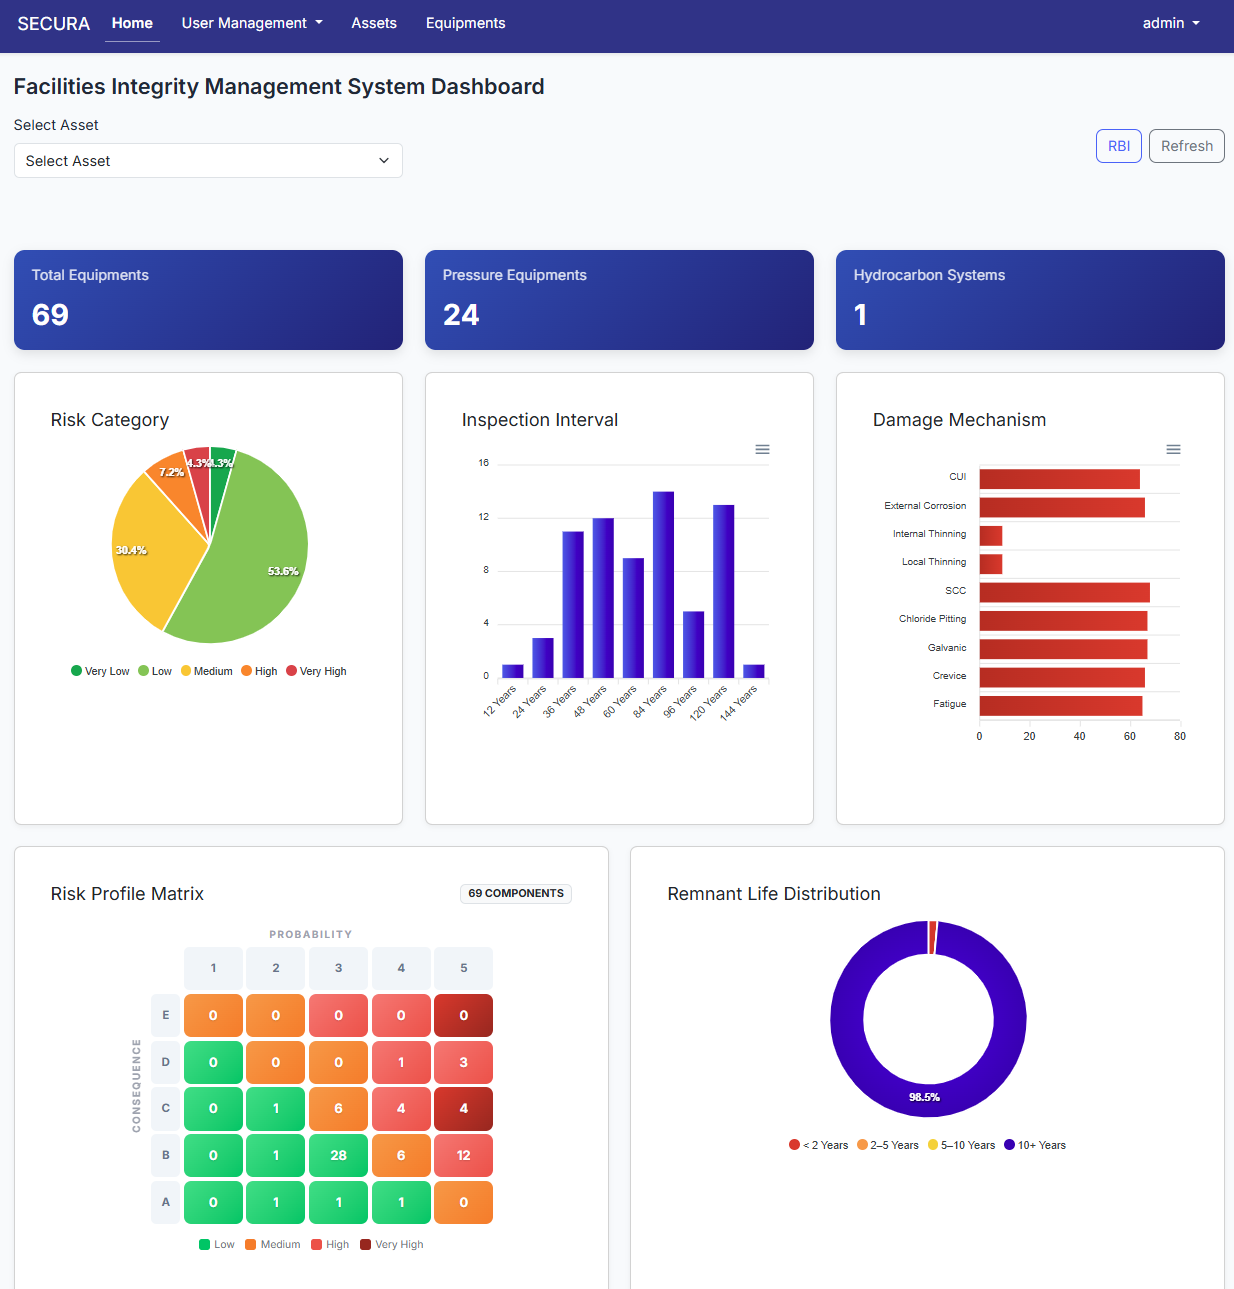The height and width of the screenshot is (1289, 1234).
Task: Click Medium legend under risk matrix
Action: pos(273,1244)
